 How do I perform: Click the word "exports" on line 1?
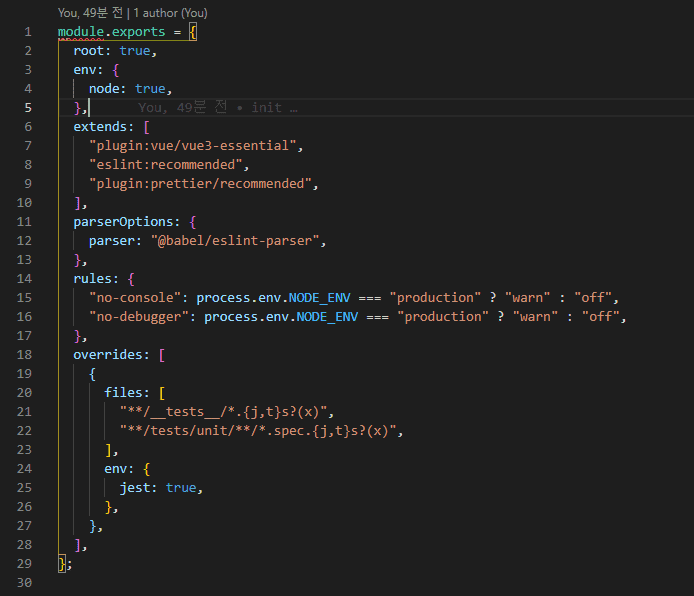click(x=139, y=32)
